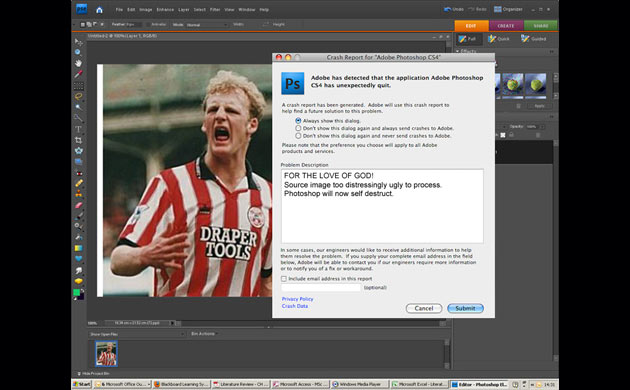
Task: Click the optional email address field
Action: pos(321,288)
